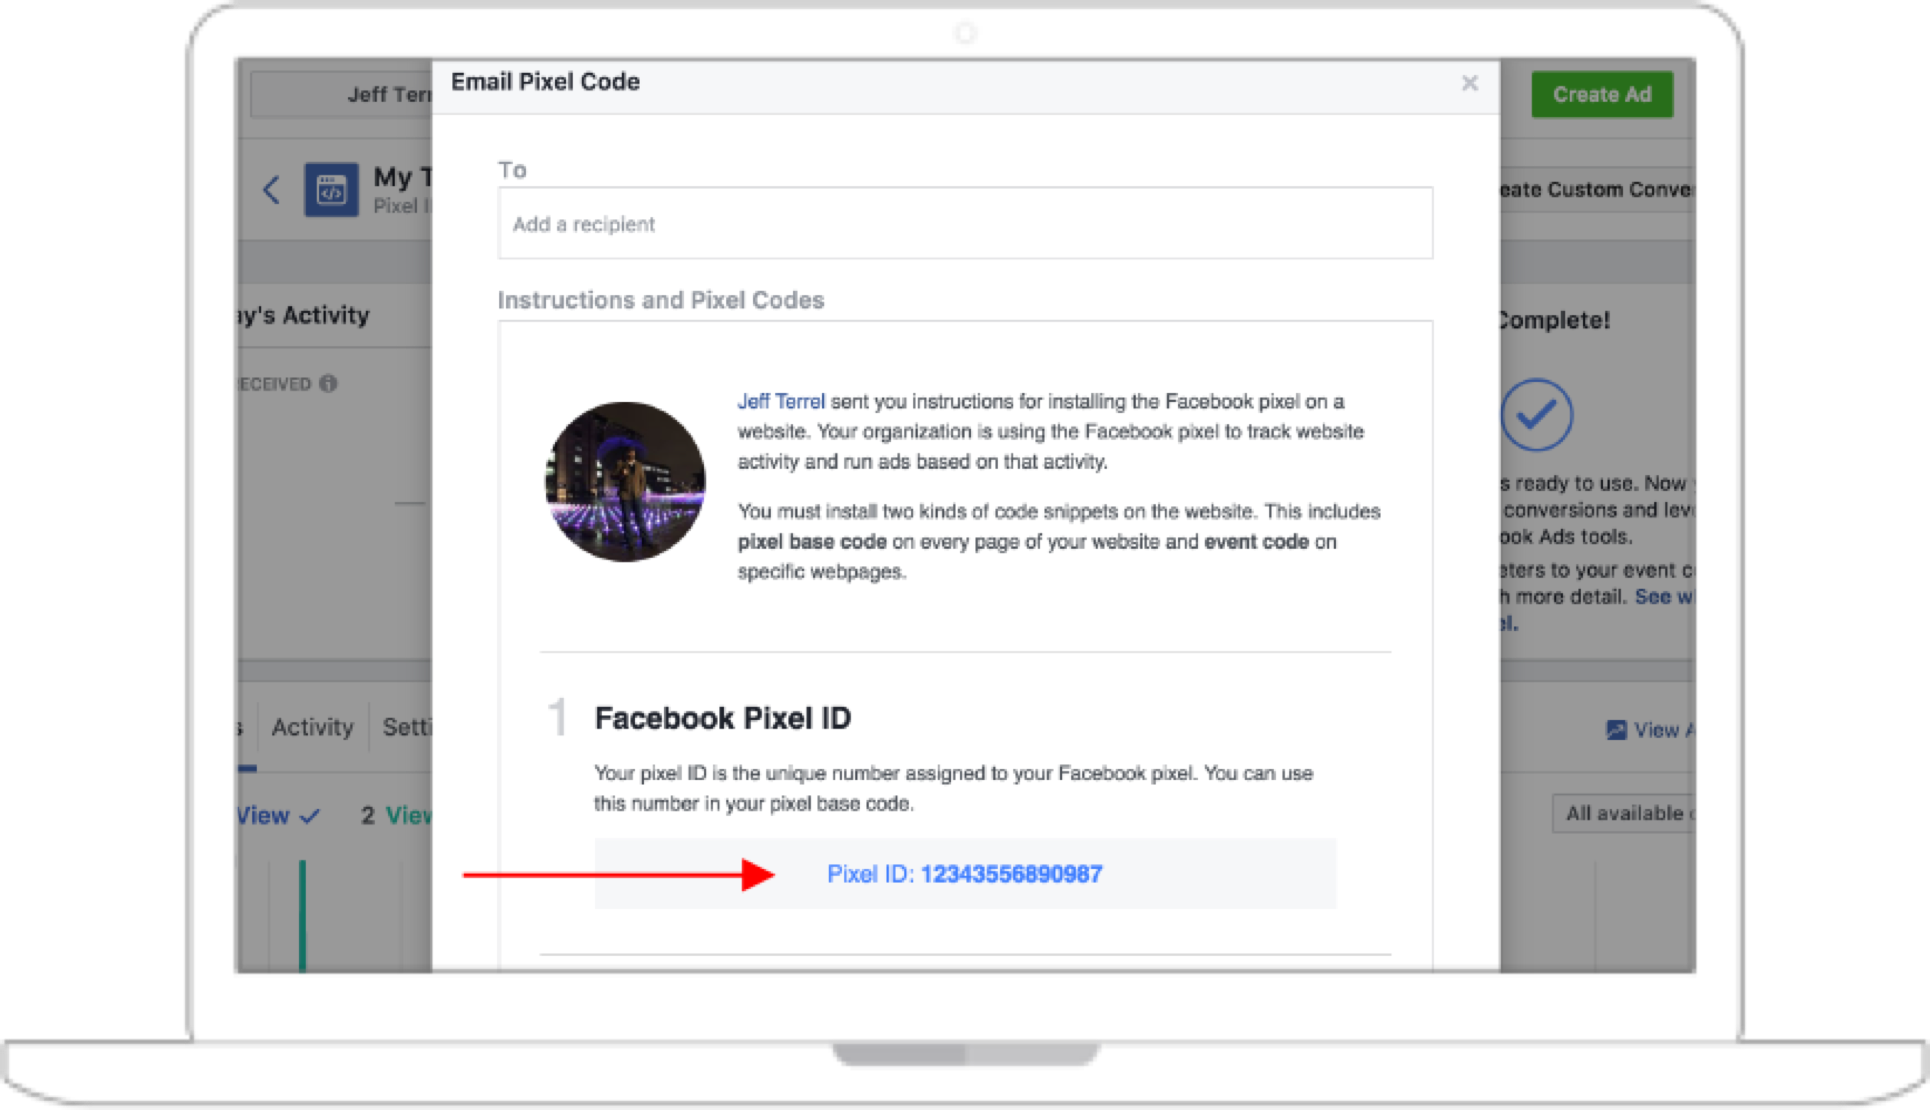Click the green bar in activity chart

click(302, 915)
